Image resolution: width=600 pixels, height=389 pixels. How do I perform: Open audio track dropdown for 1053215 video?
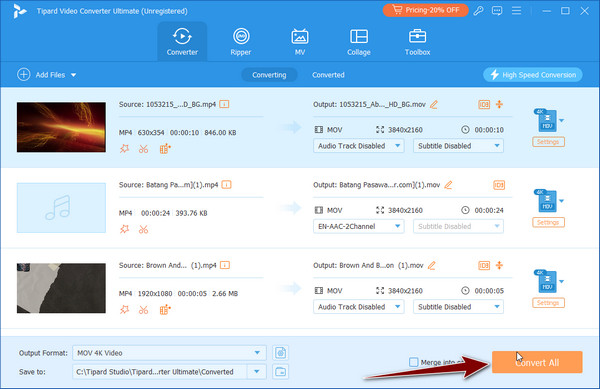point(359,146)
